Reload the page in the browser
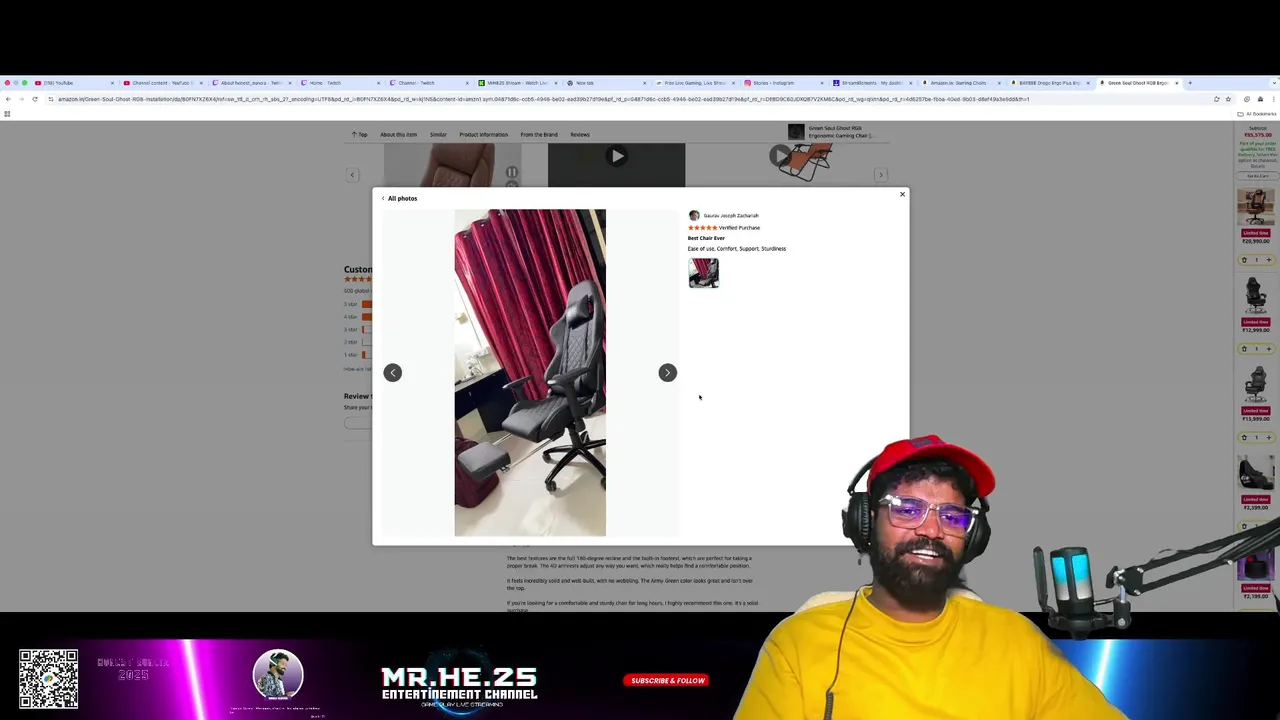Viewport: 1280px width, 720px height. tap(34, 99)
